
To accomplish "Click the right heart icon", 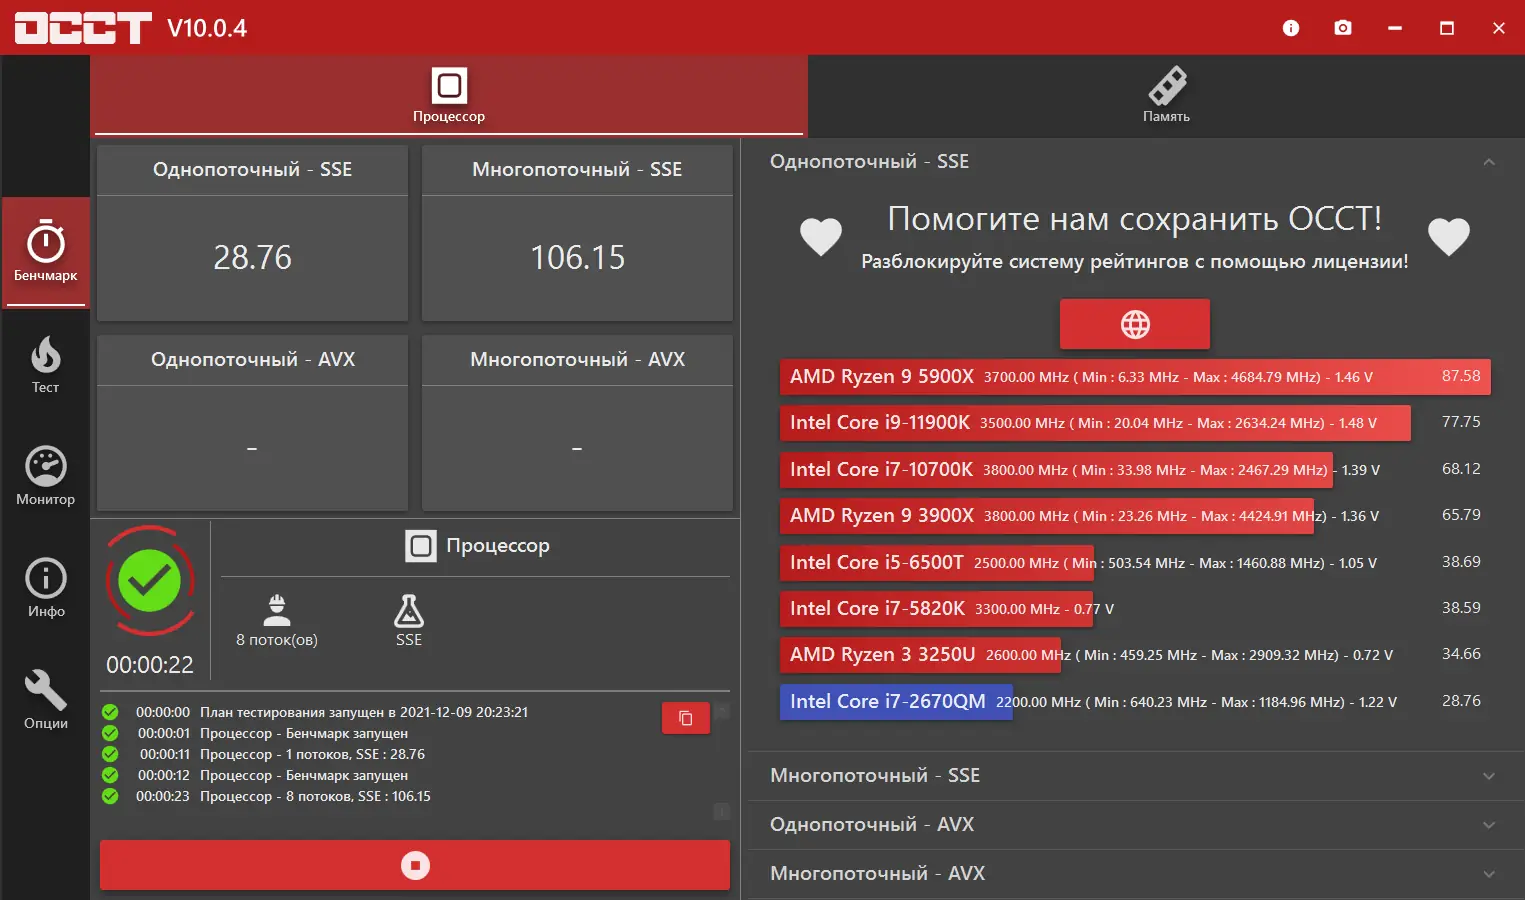I will 1449,237.
